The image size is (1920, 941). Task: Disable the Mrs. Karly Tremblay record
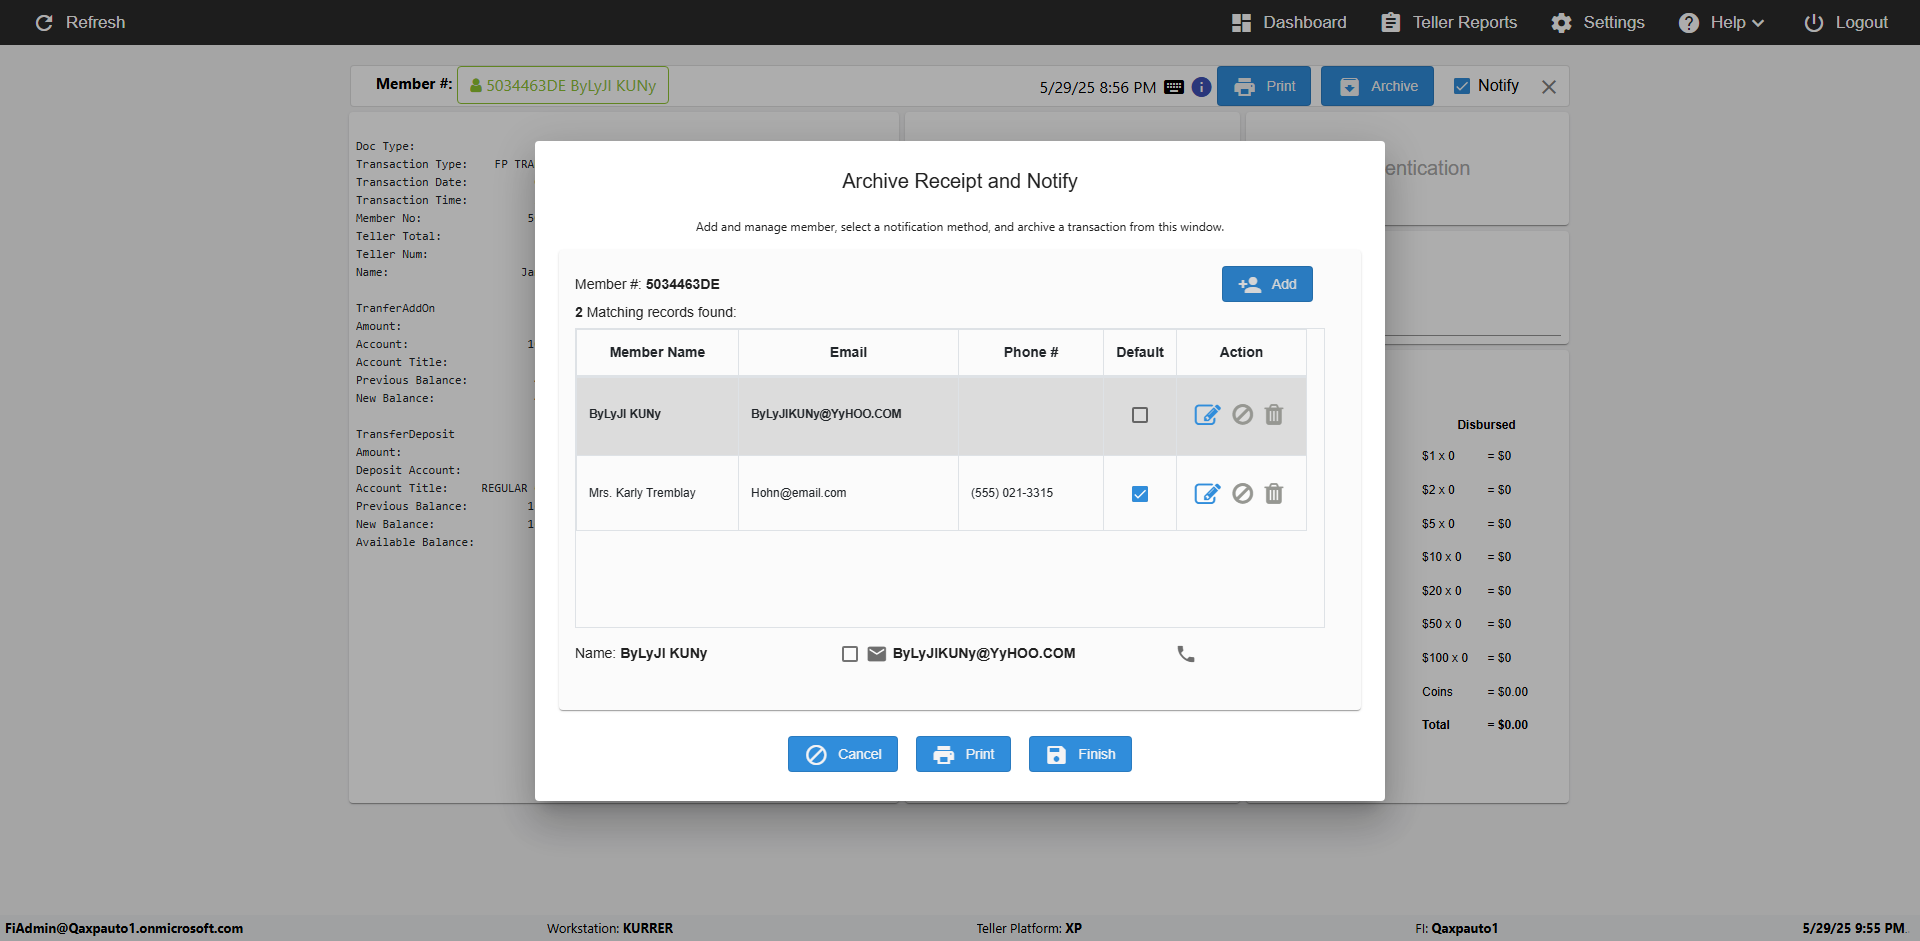1242,494
